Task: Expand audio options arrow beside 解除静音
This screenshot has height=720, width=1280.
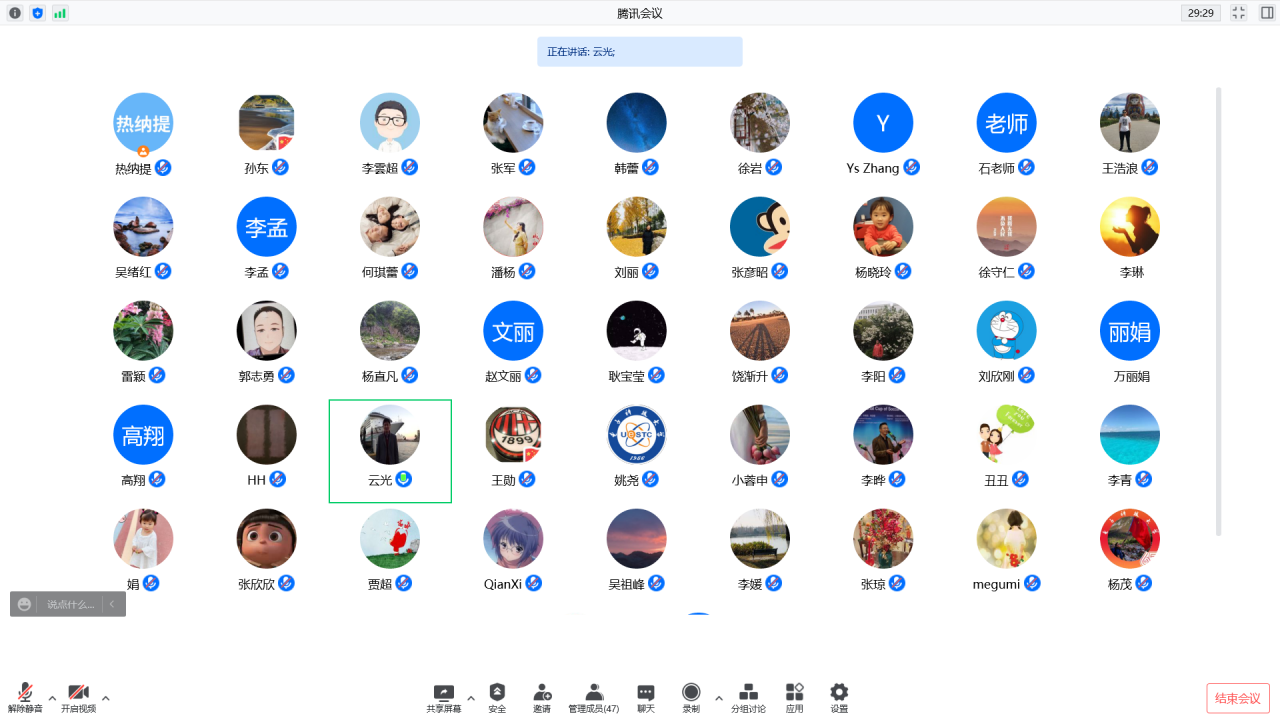Action: pyautogui.click(x=52, y=698)
